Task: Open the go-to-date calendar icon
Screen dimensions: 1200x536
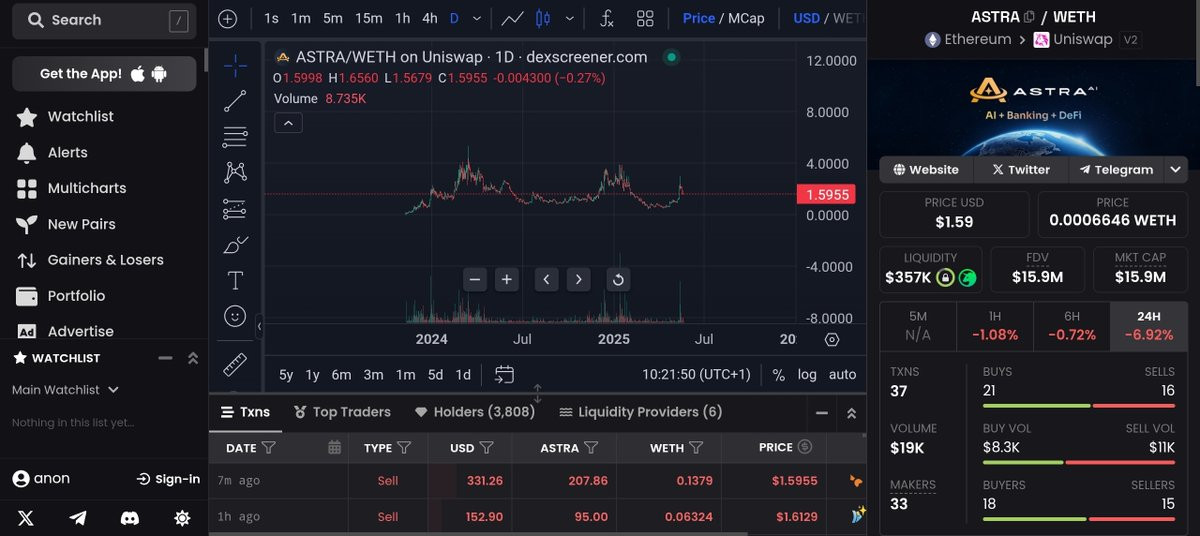Action: 504,374
